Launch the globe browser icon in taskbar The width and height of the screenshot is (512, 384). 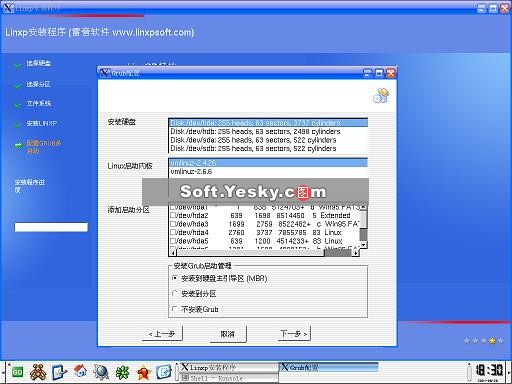101,372
